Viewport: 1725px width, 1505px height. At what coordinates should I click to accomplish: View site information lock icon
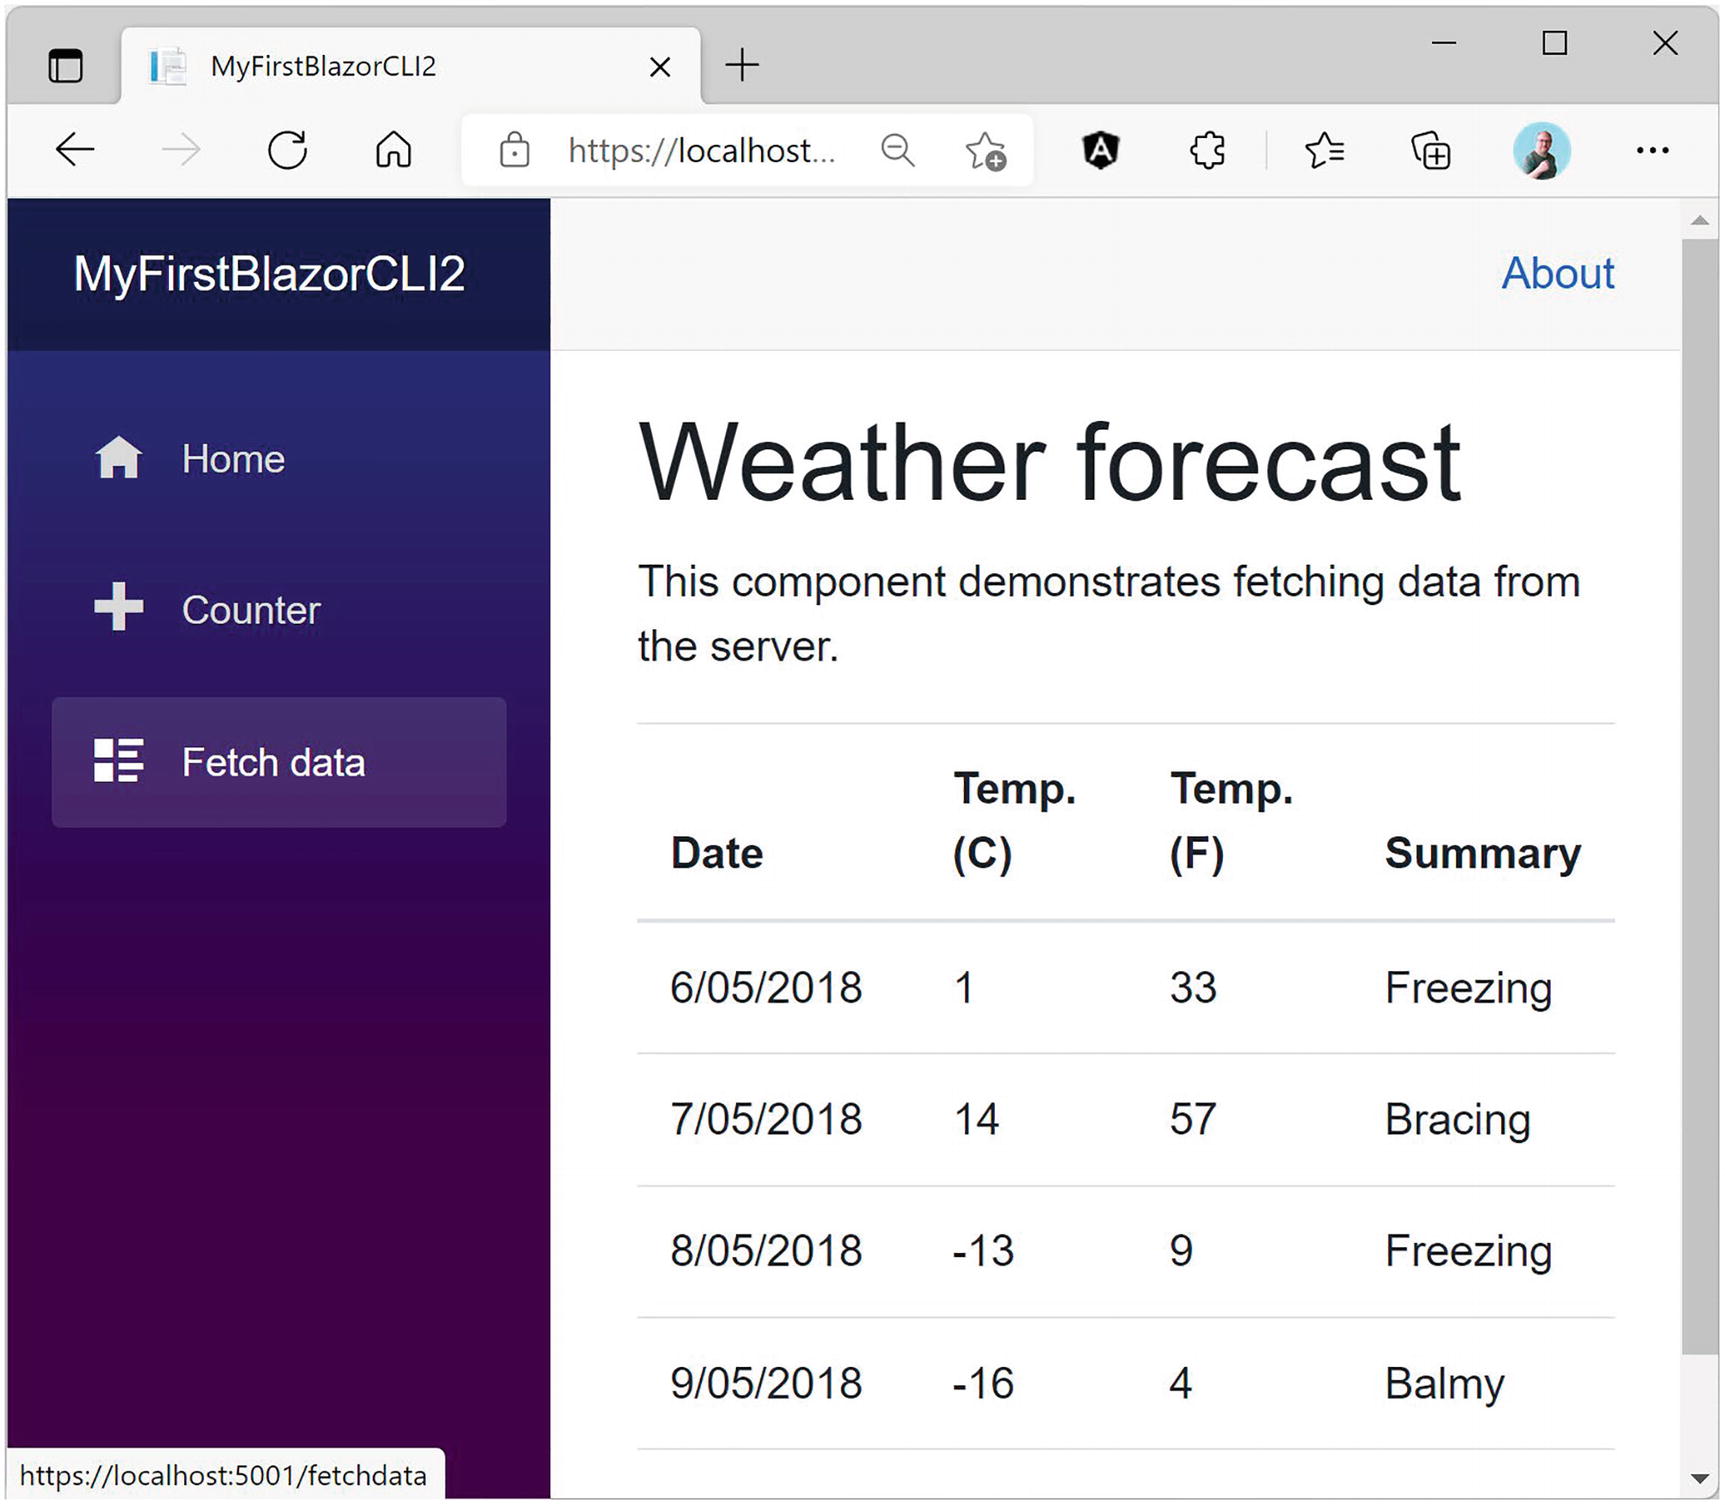click(514, 150)
